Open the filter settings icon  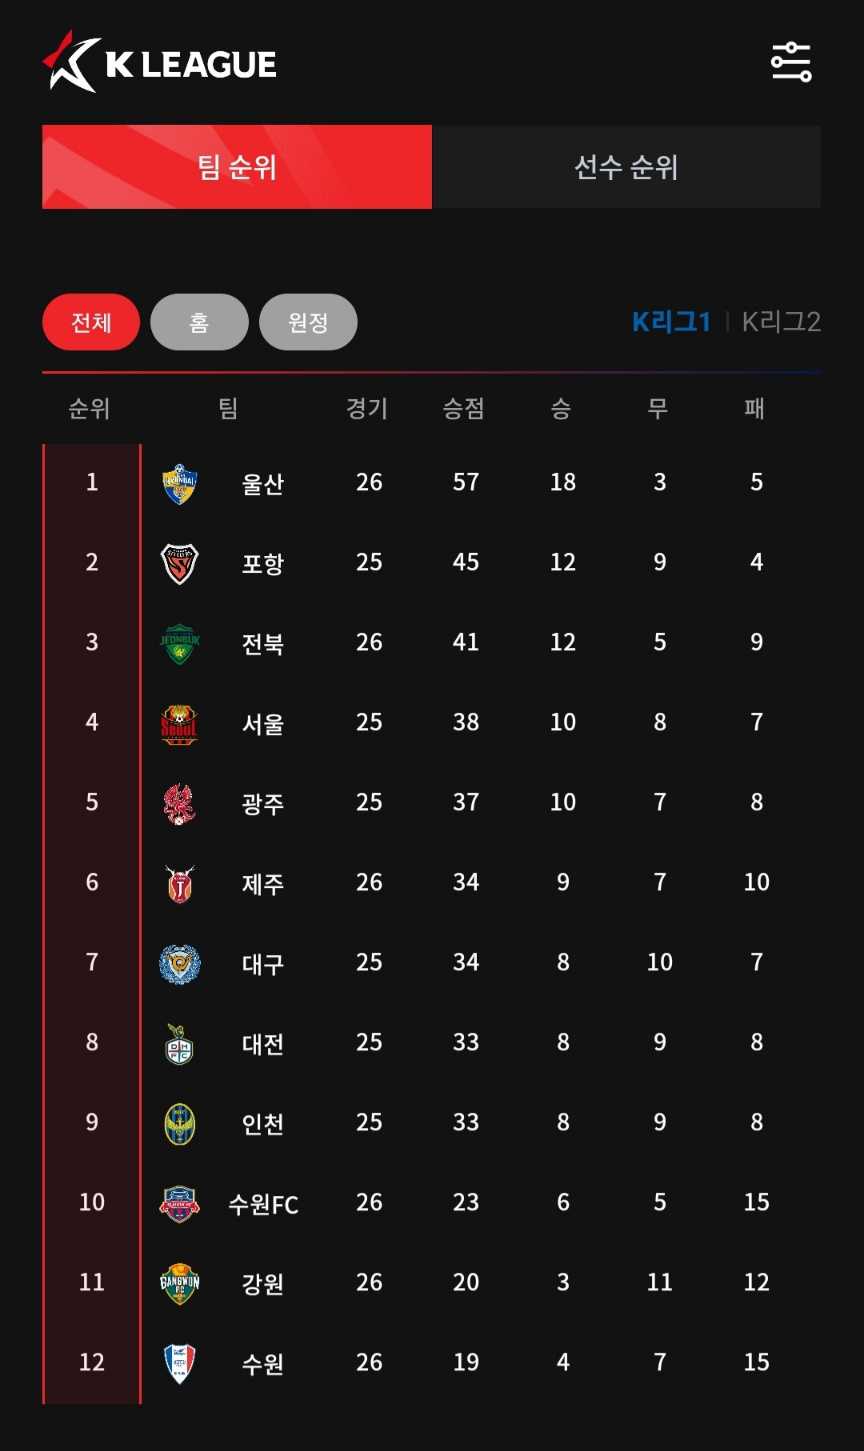tap(791, 62)
